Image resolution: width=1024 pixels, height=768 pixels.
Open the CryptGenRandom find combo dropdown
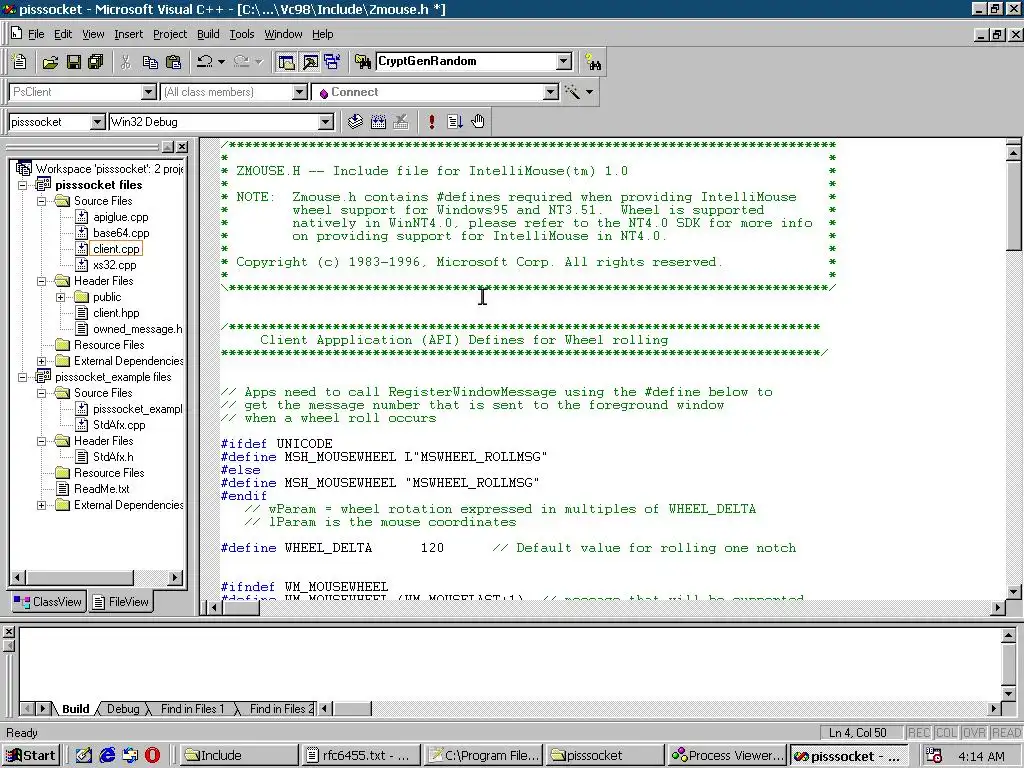(x=564, y=61)
